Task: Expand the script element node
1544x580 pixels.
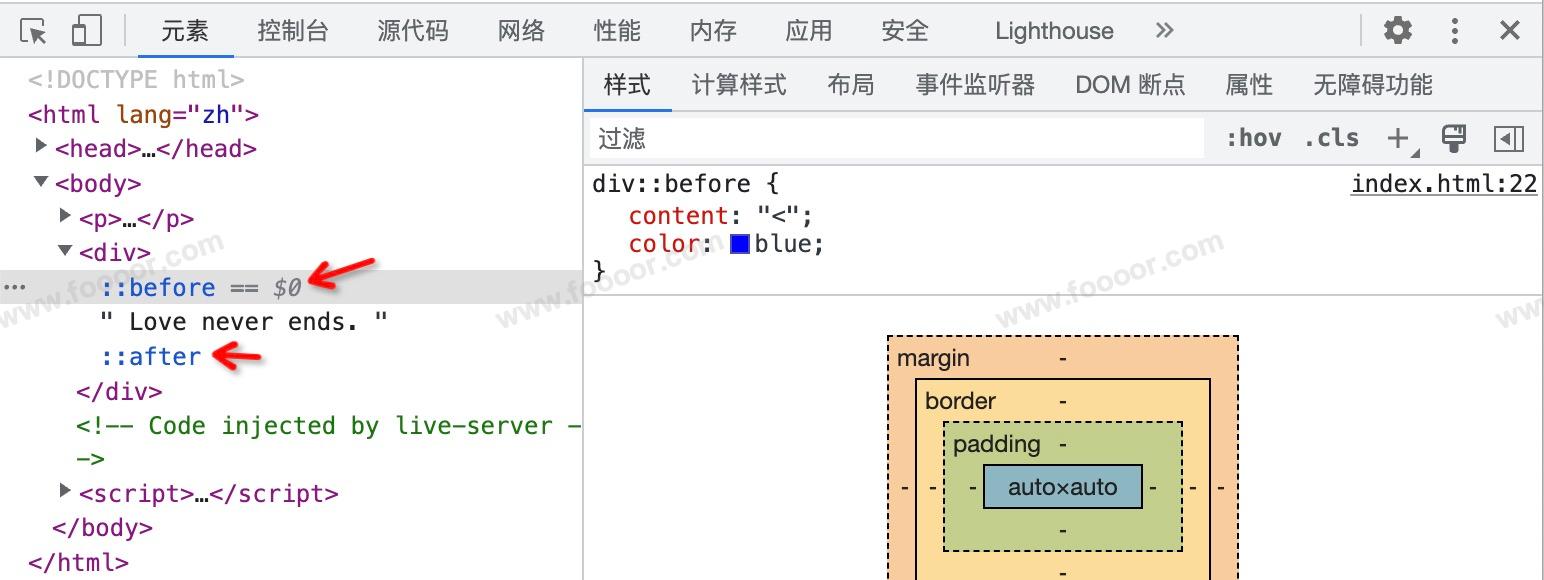Action: (x=65, y=491)
